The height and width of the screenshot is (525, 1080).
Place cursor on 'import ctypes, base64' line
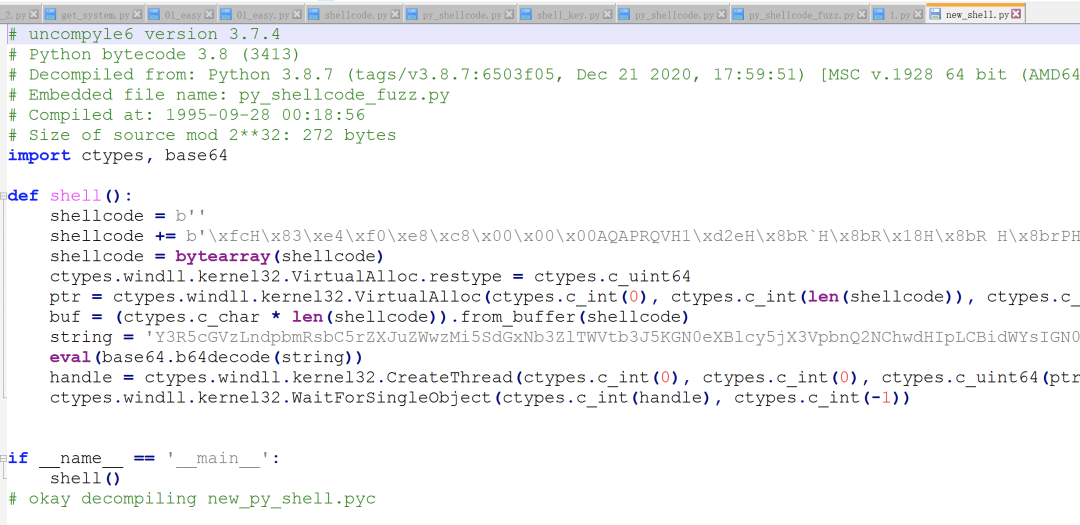pos(118,155)
